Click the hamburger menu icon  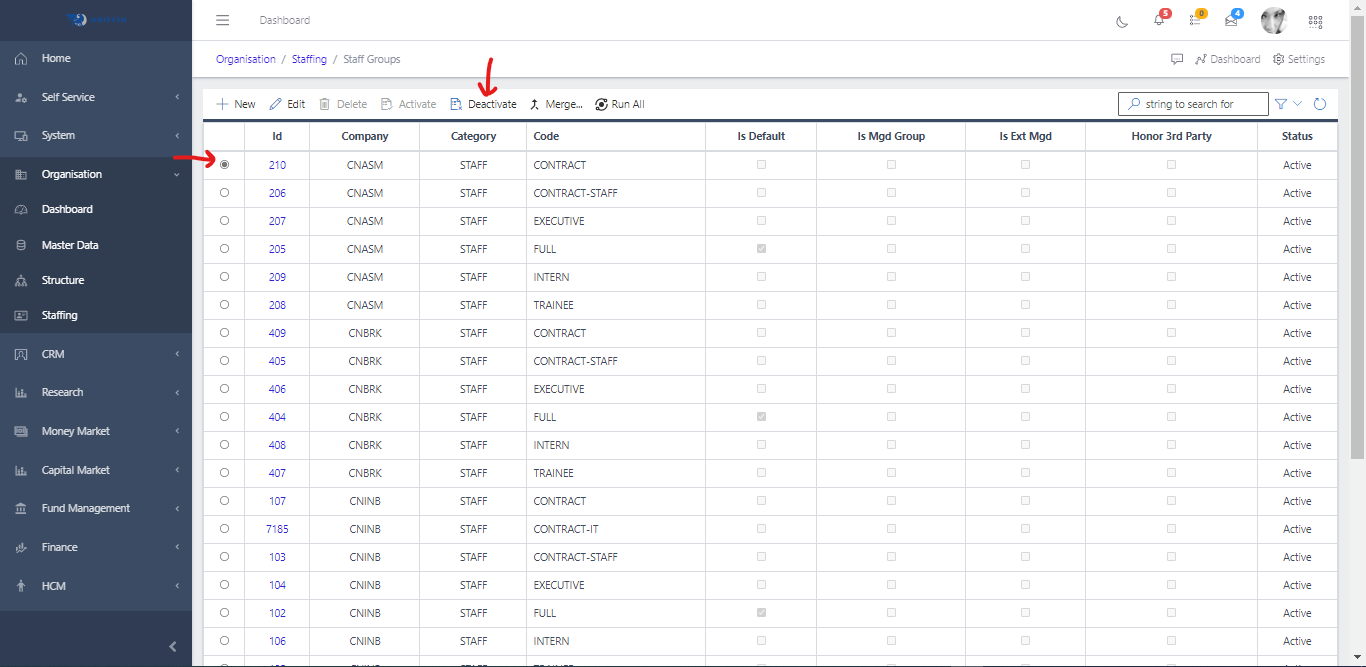223,20
